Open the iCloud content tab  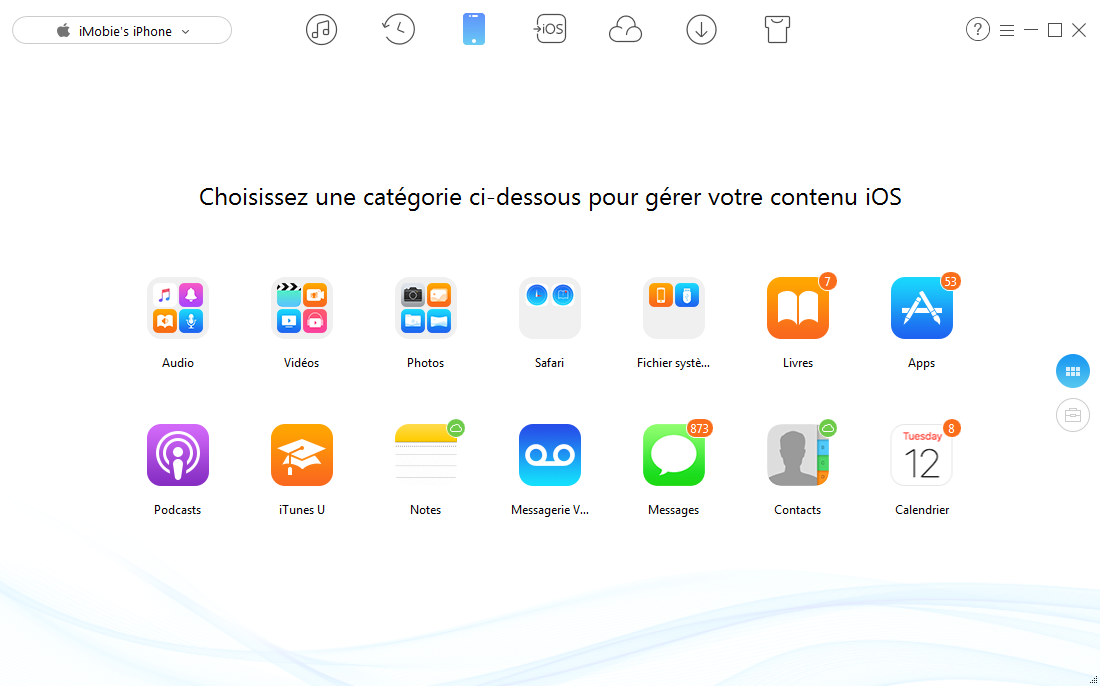[x=625, y=30]
